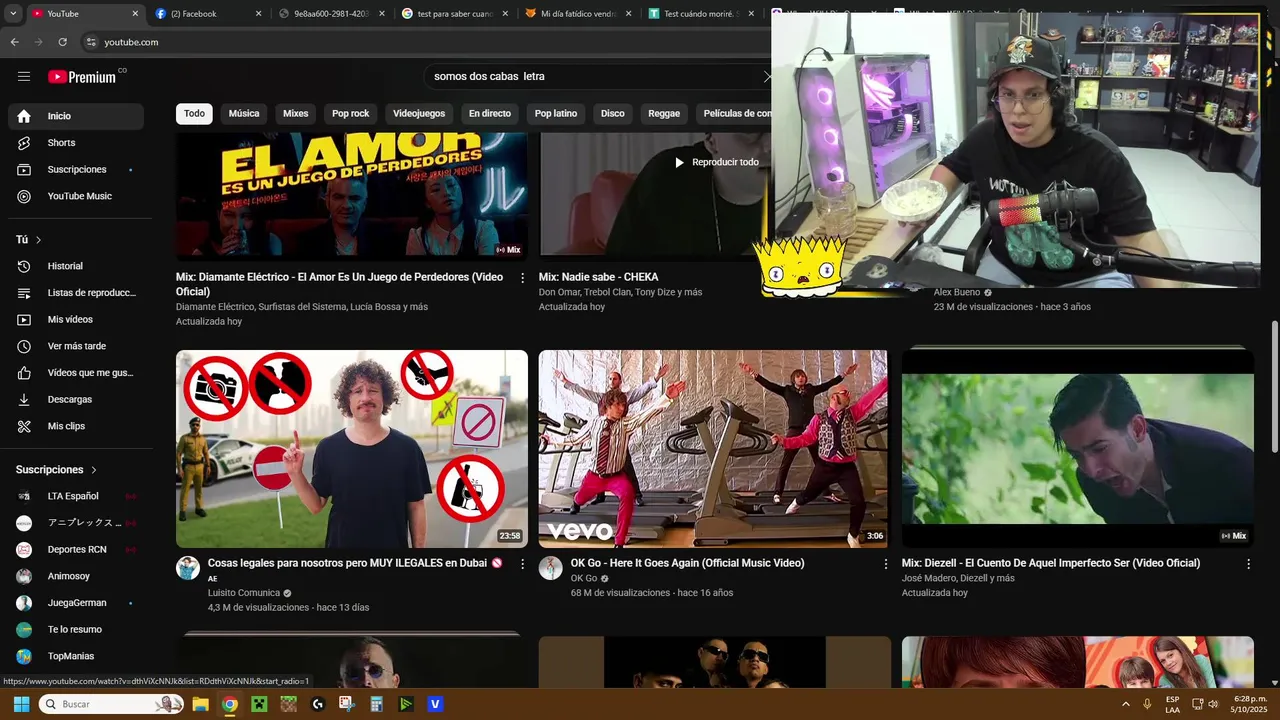Open LTA Español subscription channel
Image resolution: width=1280 pixels, height=720 pixels.
pyautogui.click(x=76, y=496)
